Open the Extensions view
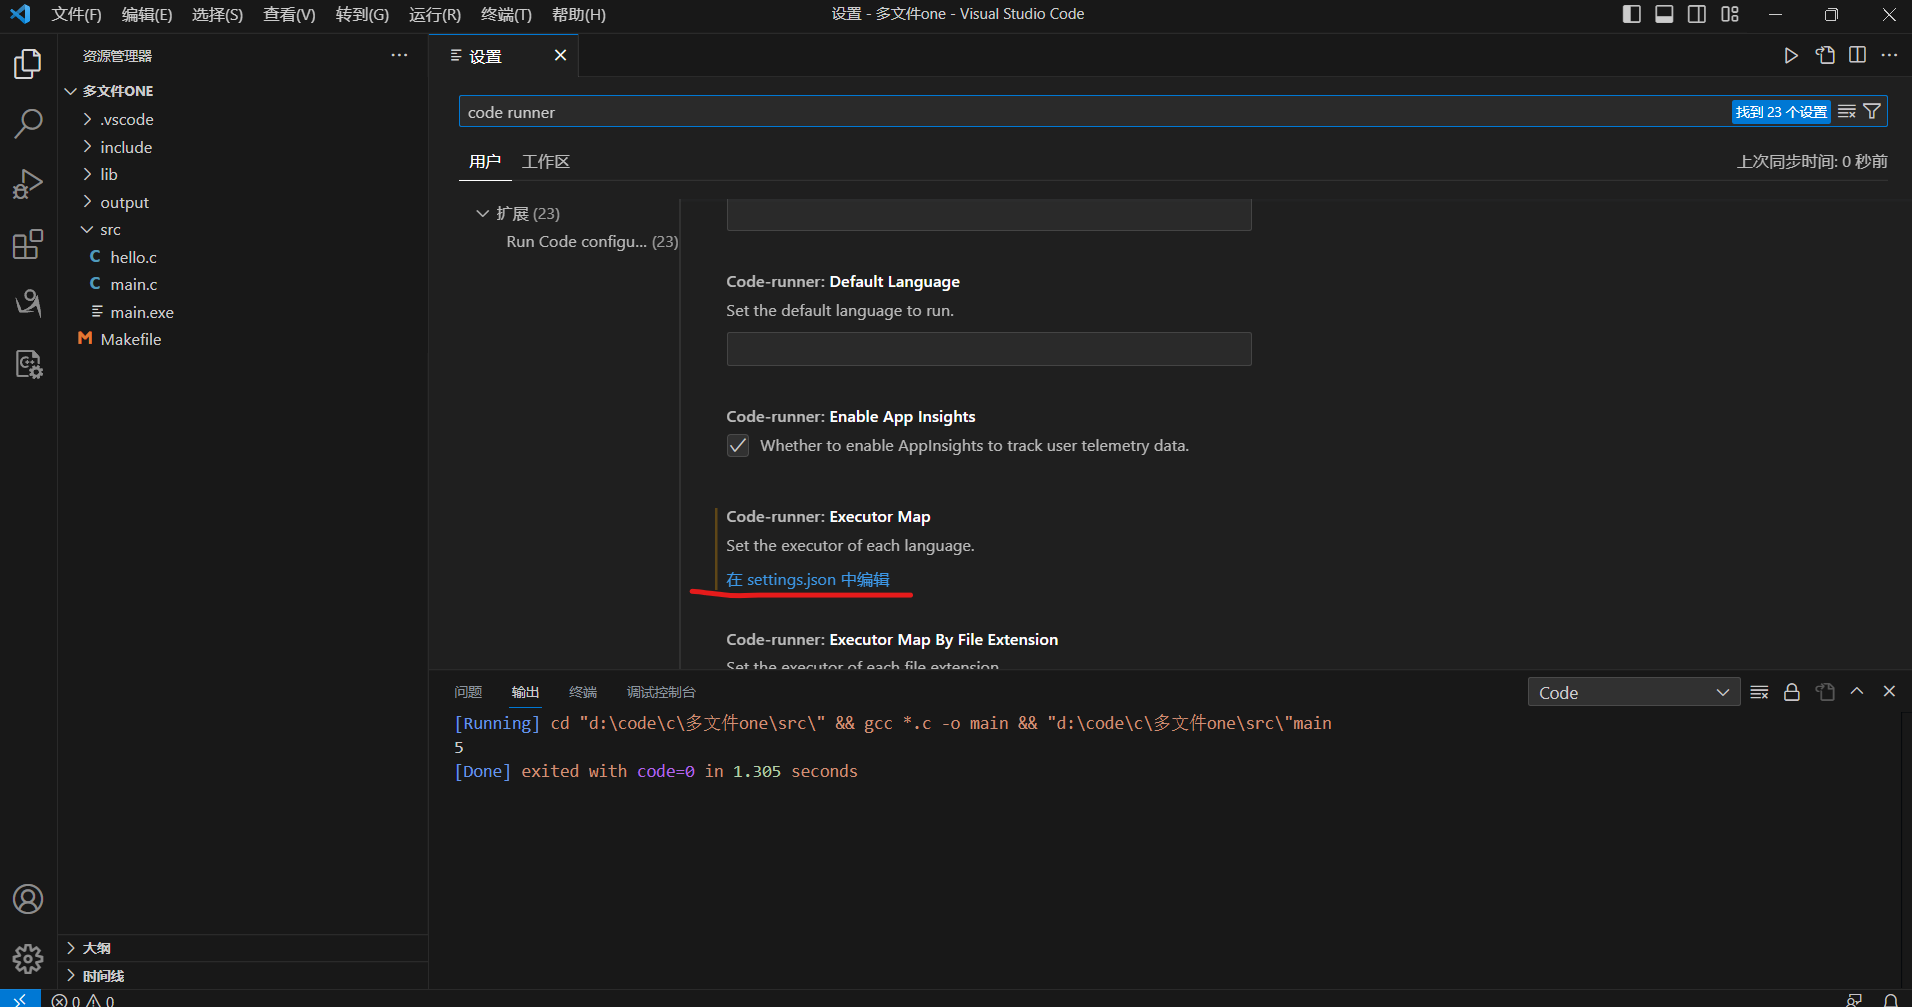1912x1007 pixels. (28, 244)
